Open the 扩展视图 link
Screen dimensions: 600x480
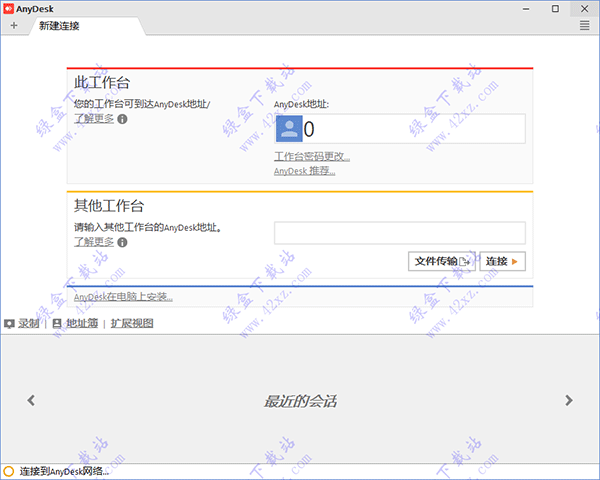click(x=132, y=323)
